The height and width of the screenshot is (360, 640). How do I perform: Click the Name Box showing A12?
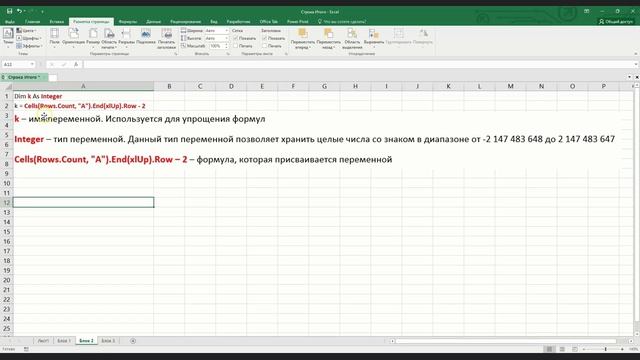click(x=16, y=64)
